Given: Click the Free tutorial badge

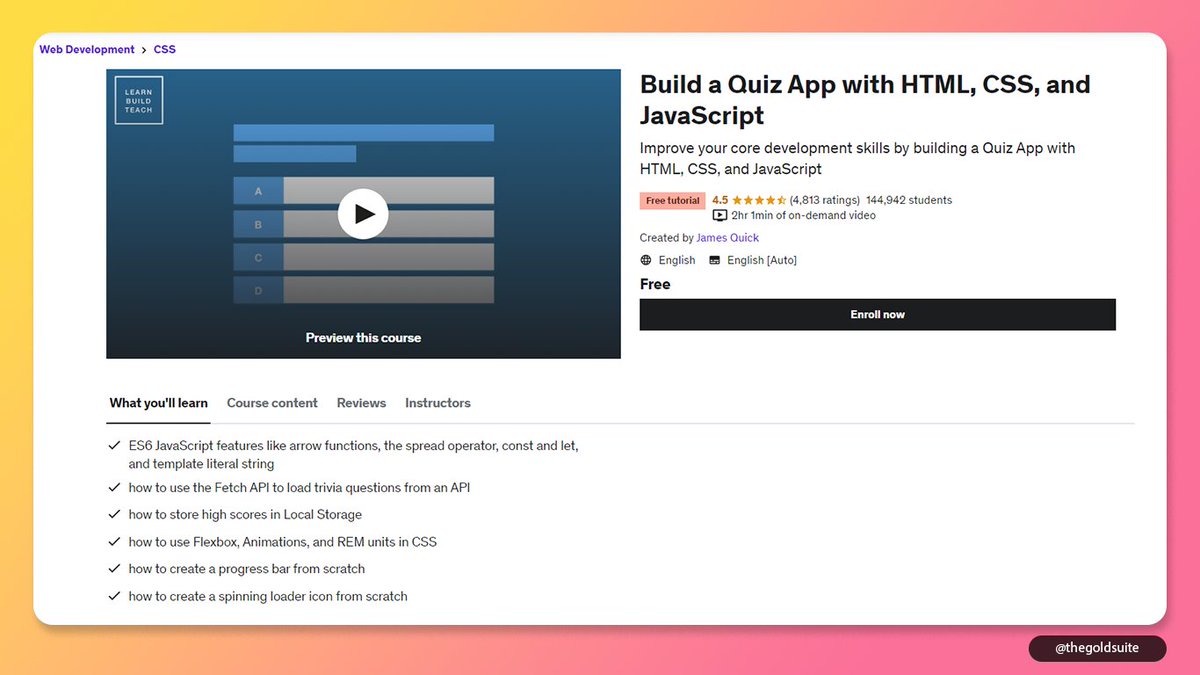Looking at the screenshot, I should 671,200.
